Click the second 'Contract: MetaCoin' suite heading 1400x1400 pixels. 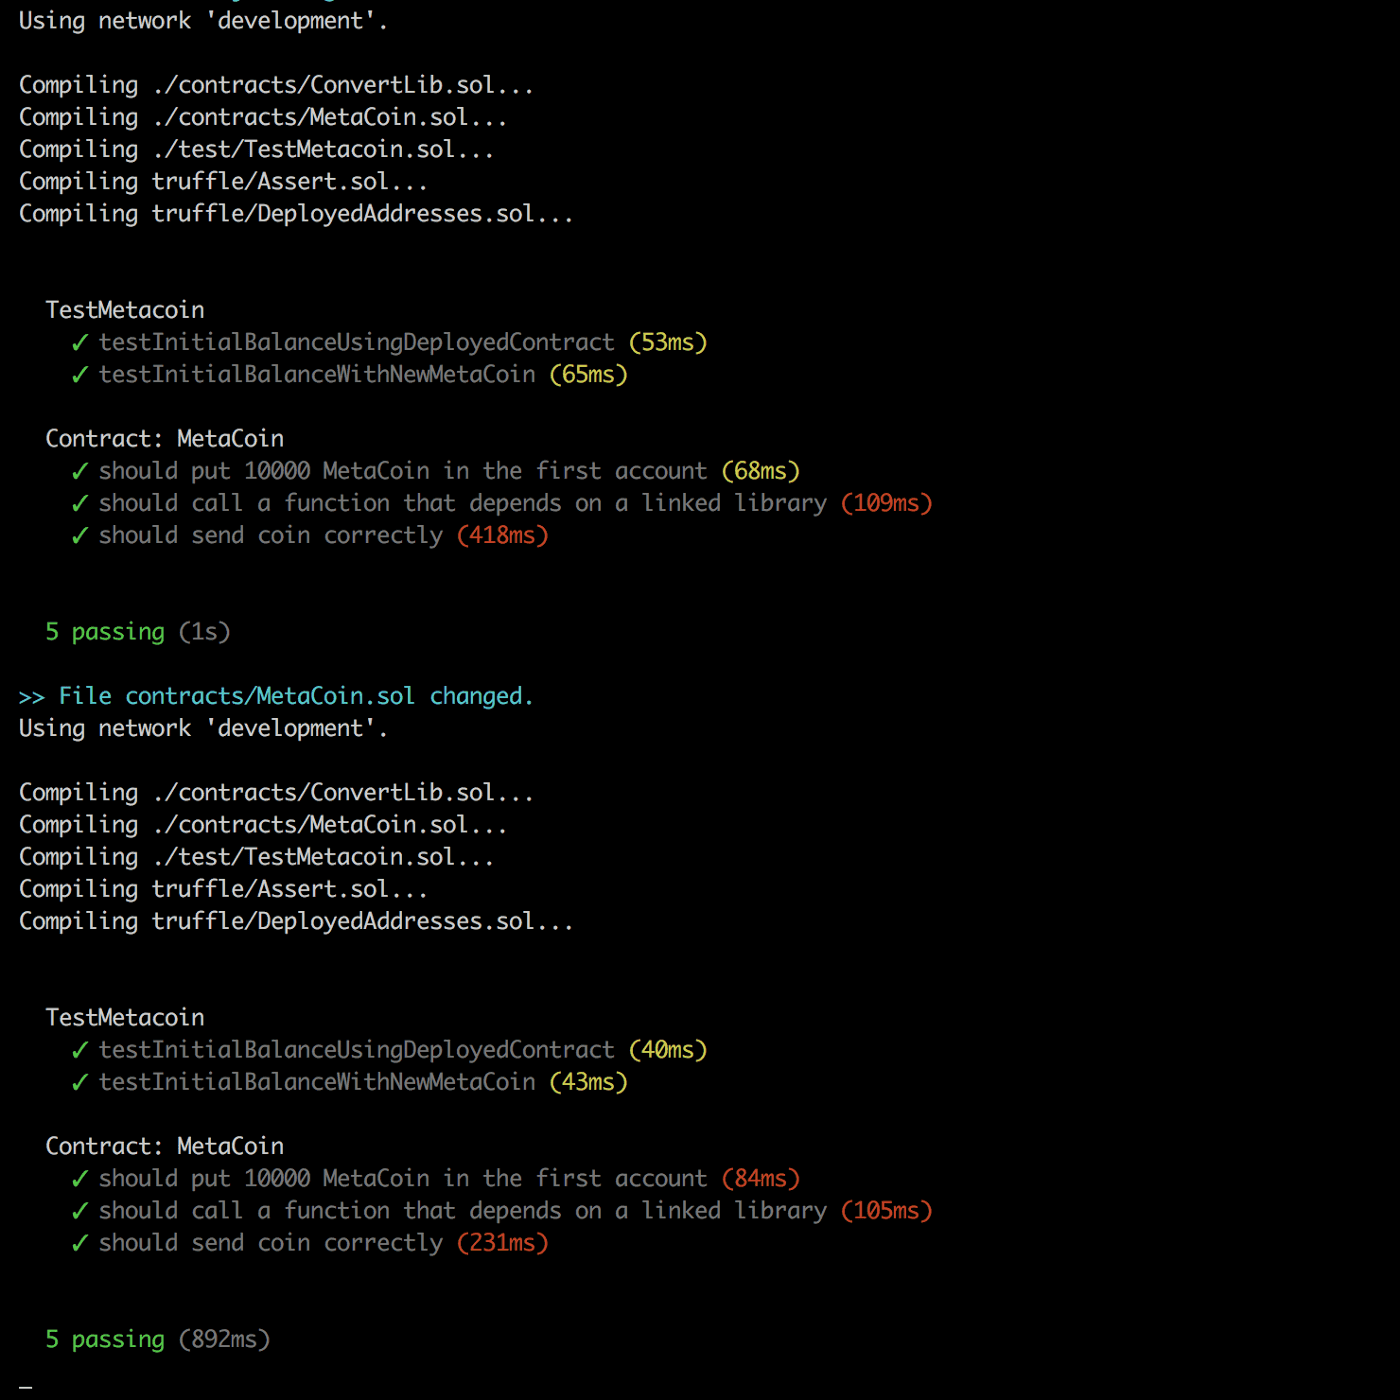click(x=165, y=1146)
